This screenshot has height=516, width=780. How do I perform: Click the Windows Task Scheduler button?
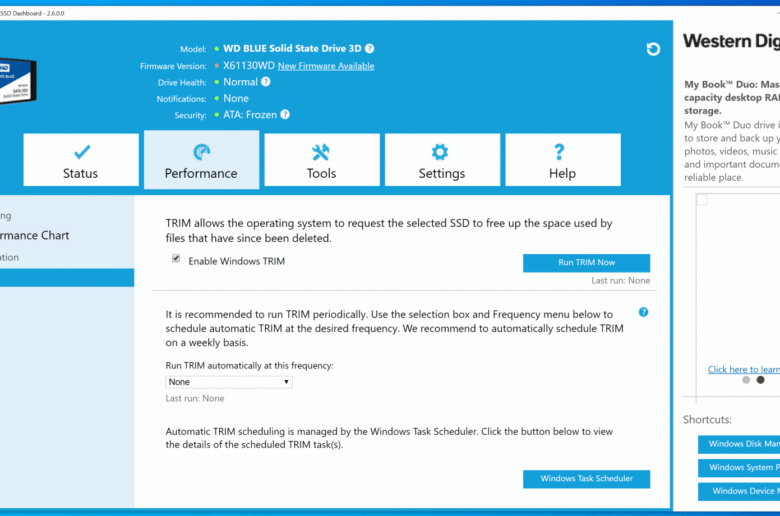[x=586, y=479]
